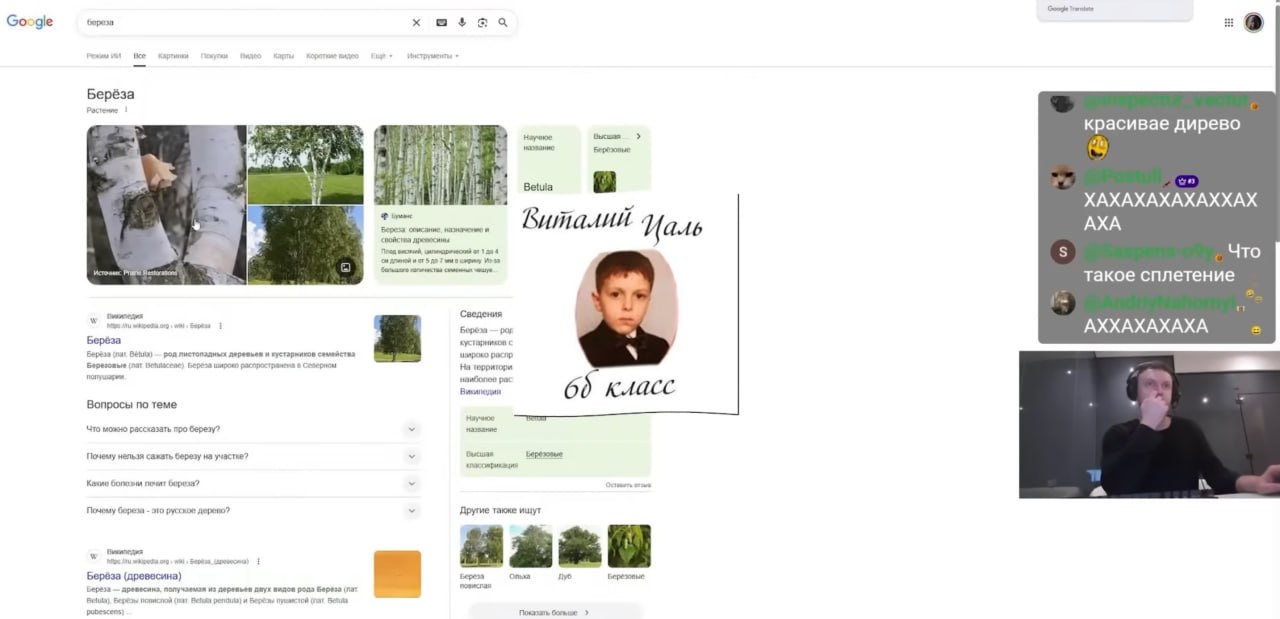Viewport: 1280px width, 619px height.
Task: Open the image gallery icon on birch photos
Action: (345, 267)
